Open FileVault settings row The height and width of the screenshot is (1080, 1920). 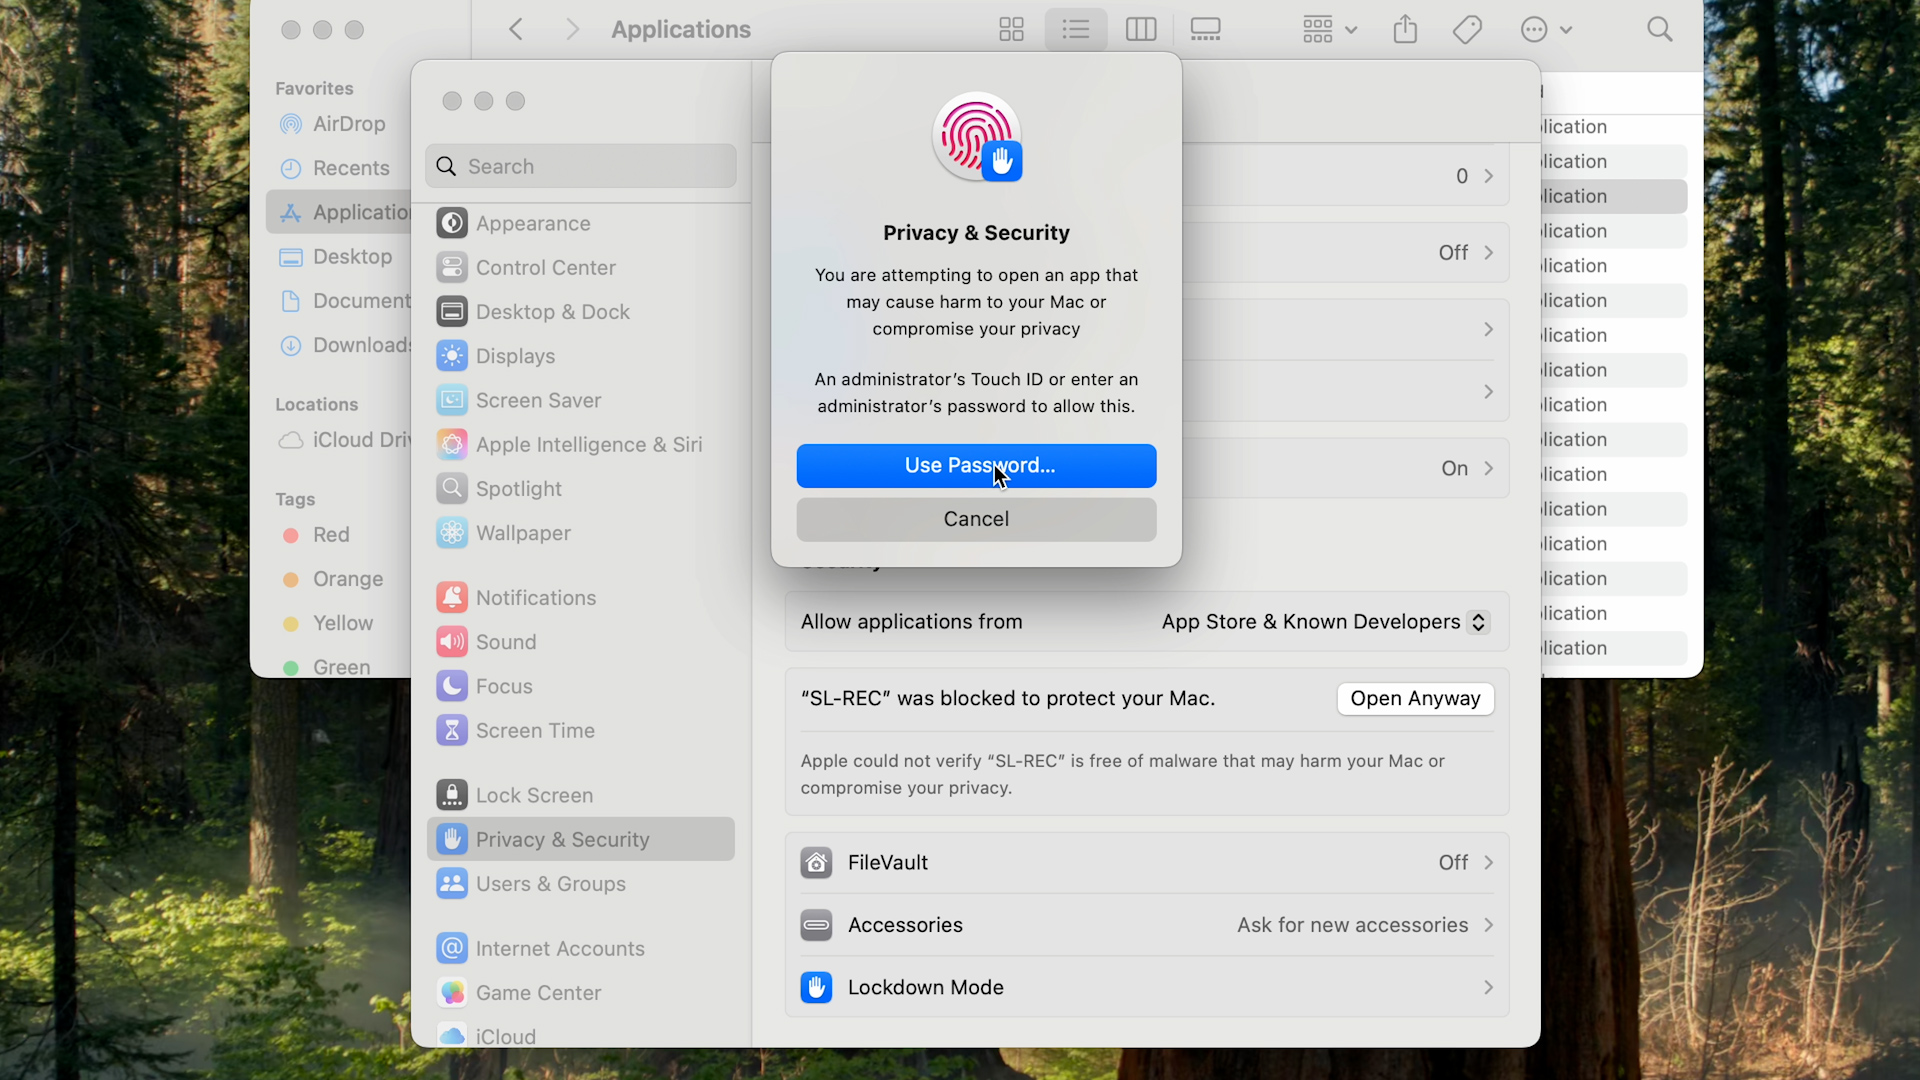pos(1147,863)
